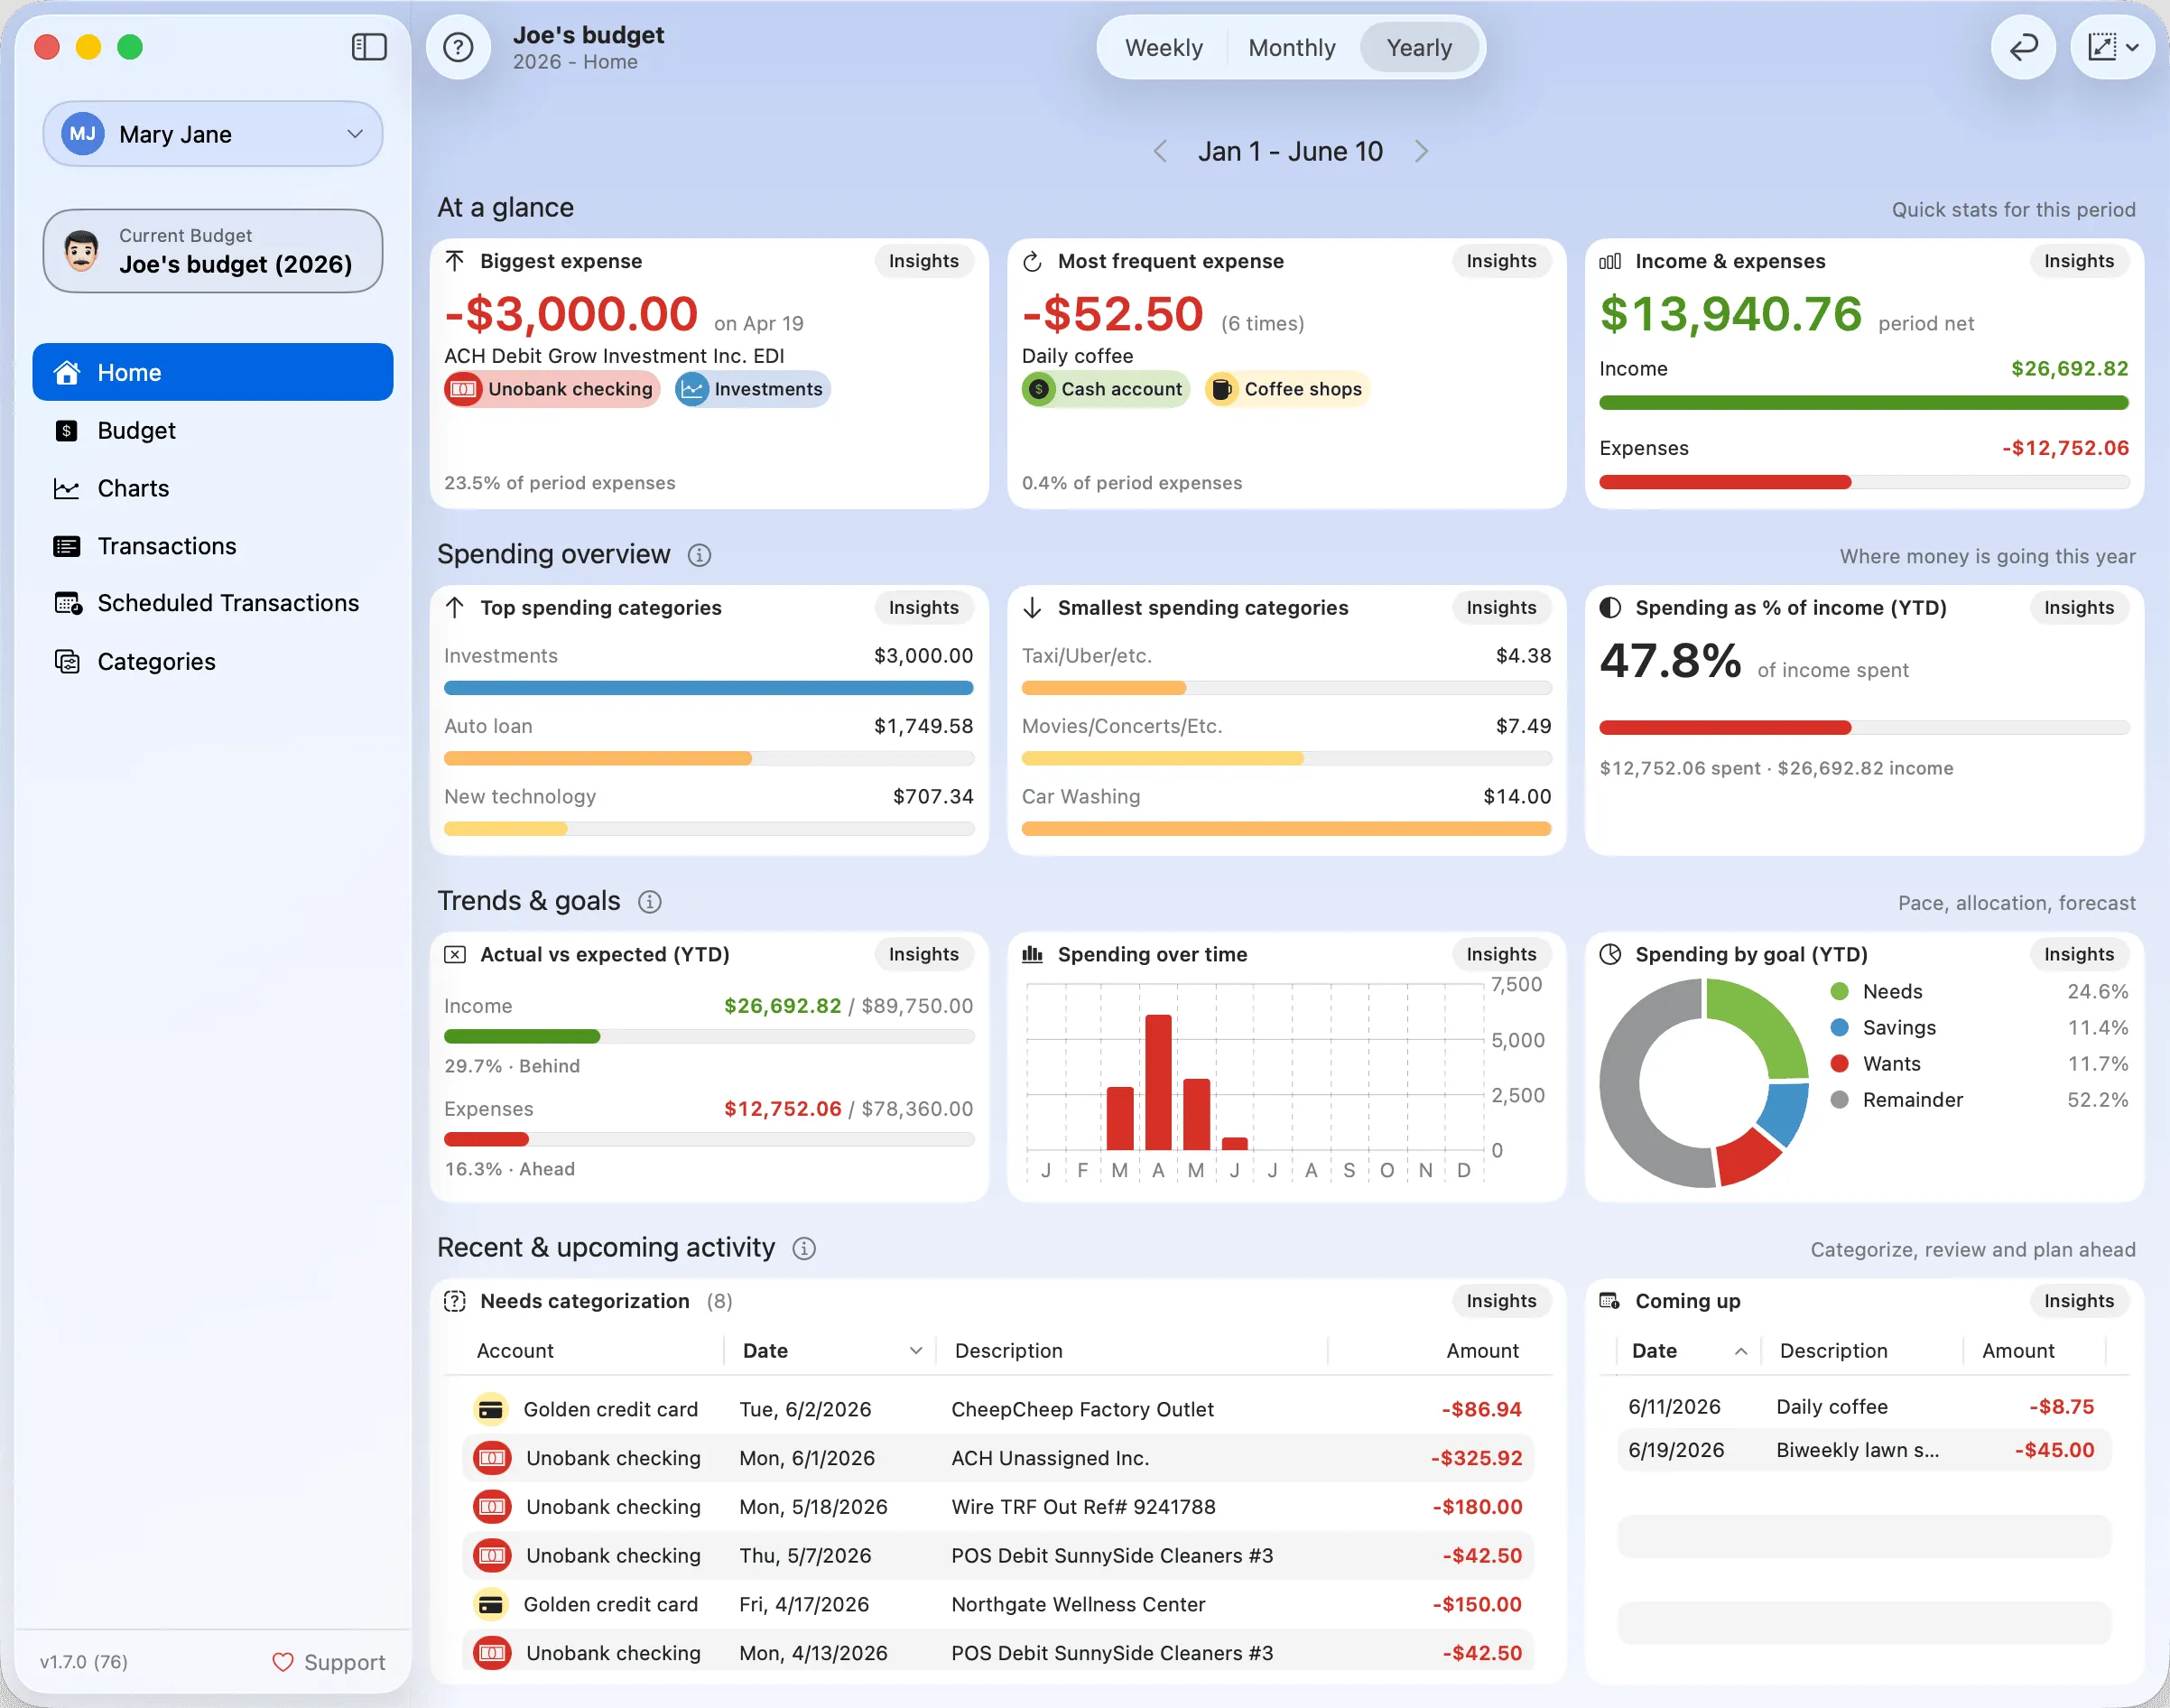Select the Wire TRF Out Ref# 9241788 row
This screenshot has width=2170, height=1708.
coord(998,1507)
